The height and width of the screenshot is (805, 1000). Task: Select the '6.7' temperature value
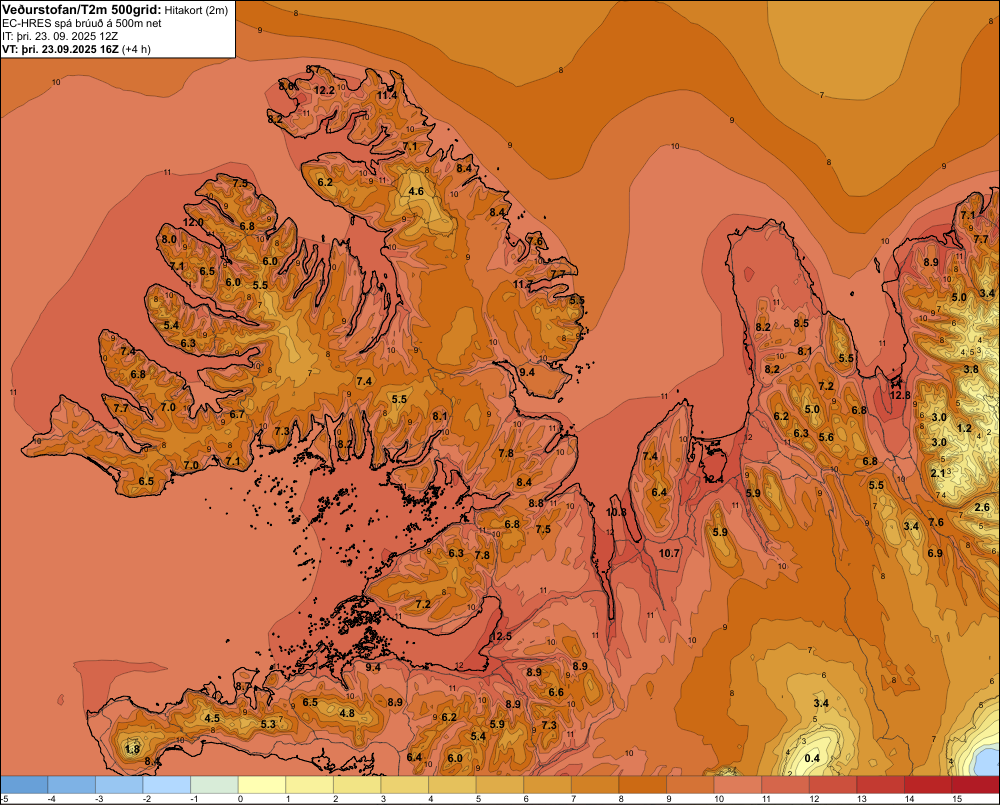click(237, 414)
